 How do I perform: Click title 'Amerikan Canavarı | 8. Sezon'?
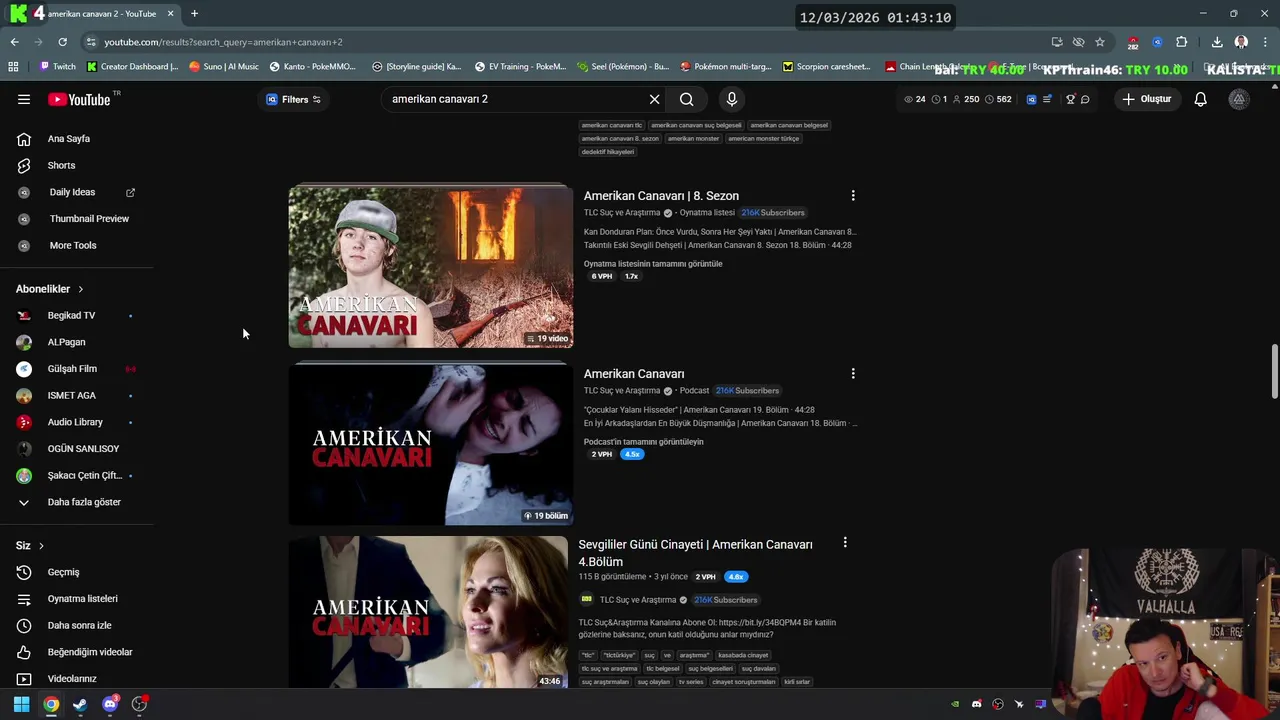coord(661,196)
